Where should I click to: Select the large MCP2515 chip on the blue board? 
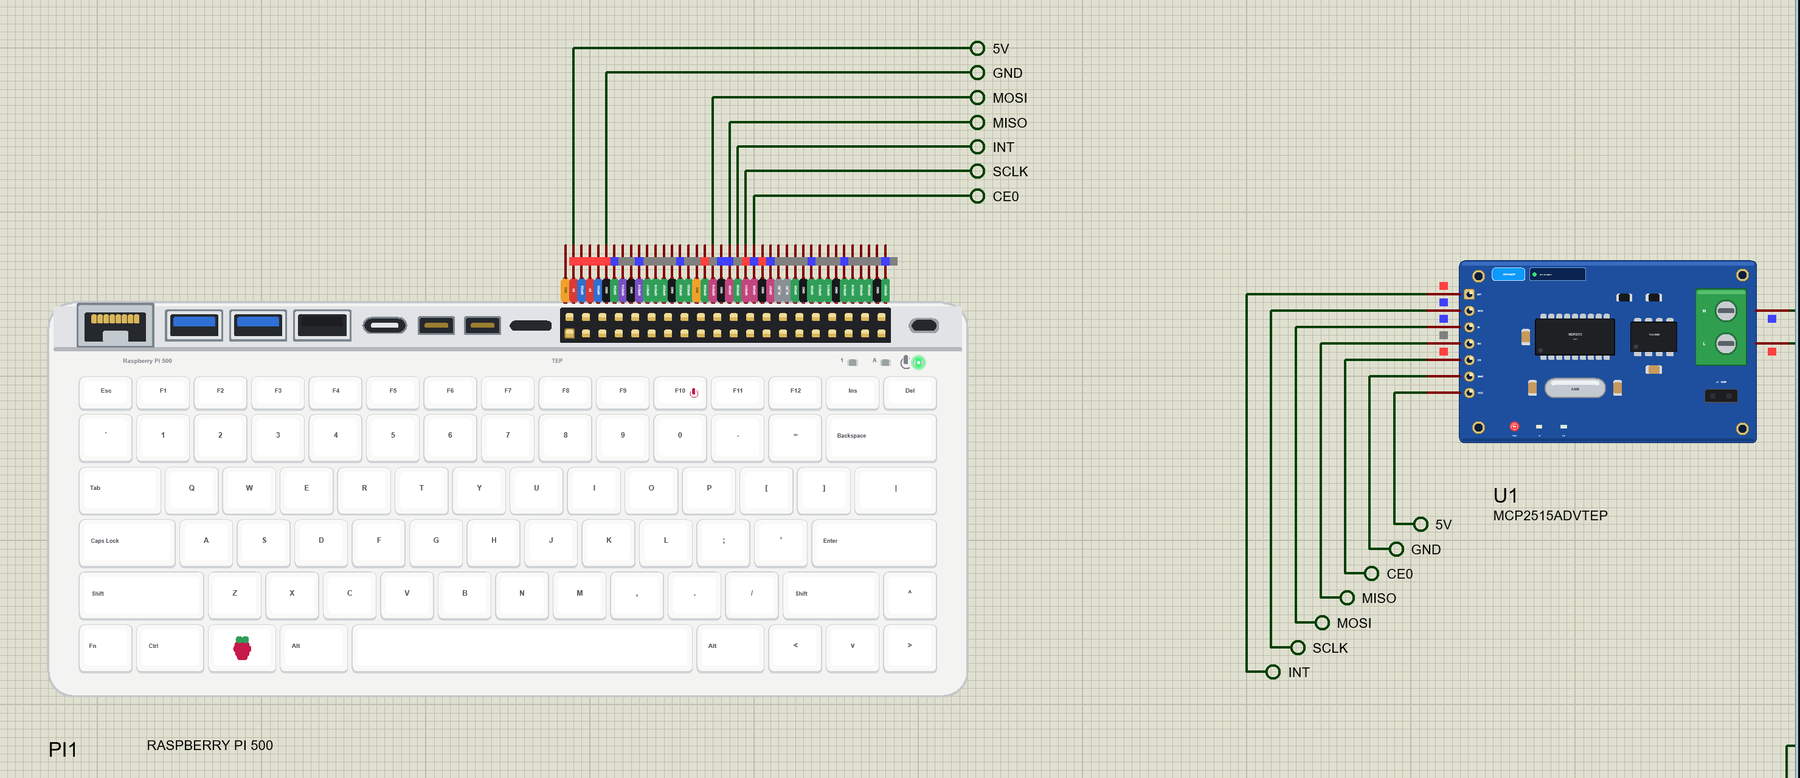(1575, 336)
